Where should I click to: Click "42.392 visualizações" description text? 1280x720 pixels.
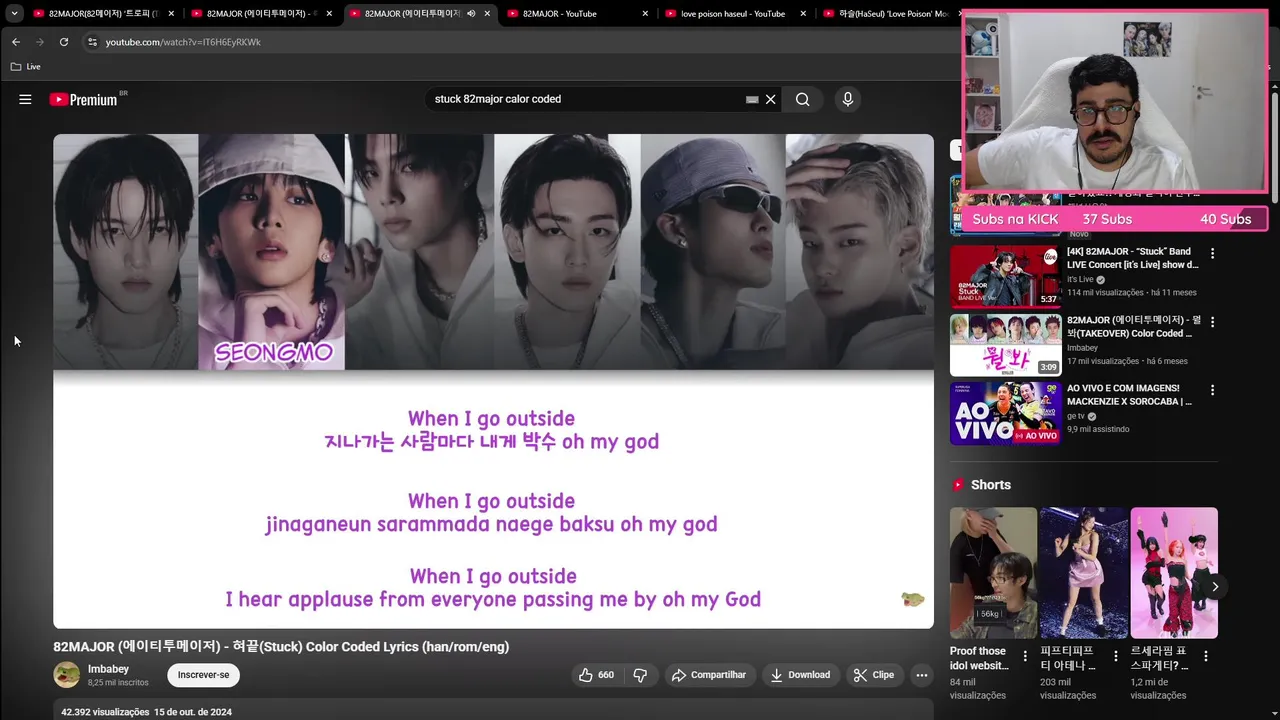click(105, 712)
